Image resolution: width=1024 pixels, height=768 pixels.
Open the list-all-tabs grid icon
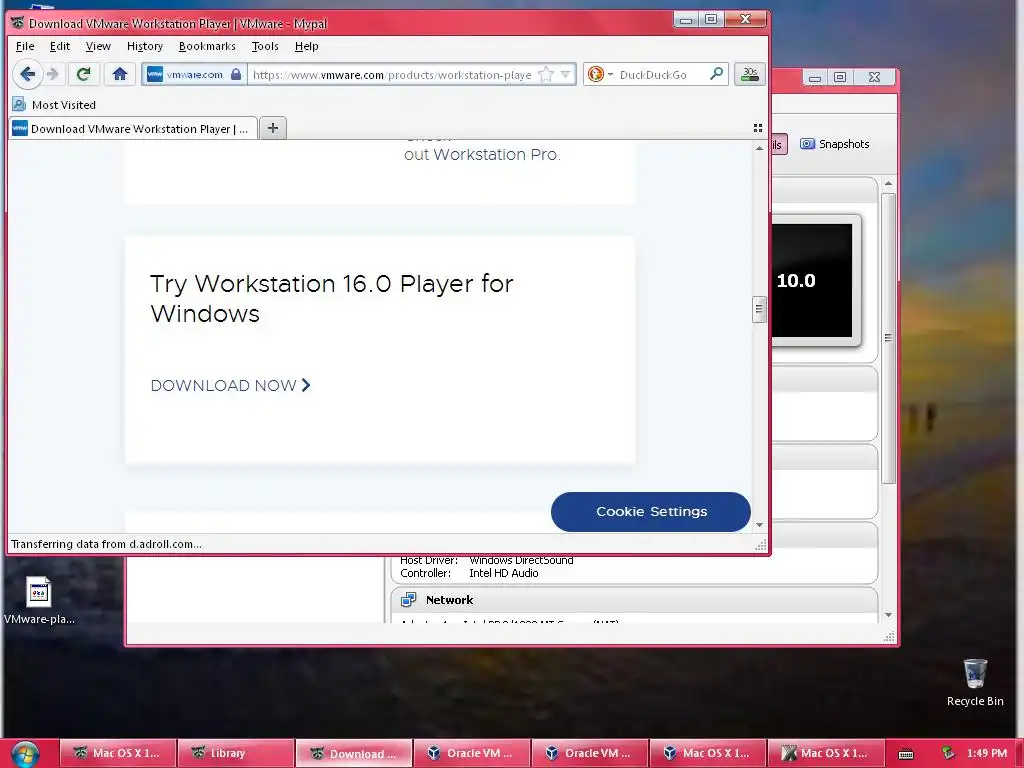point(758,128)
